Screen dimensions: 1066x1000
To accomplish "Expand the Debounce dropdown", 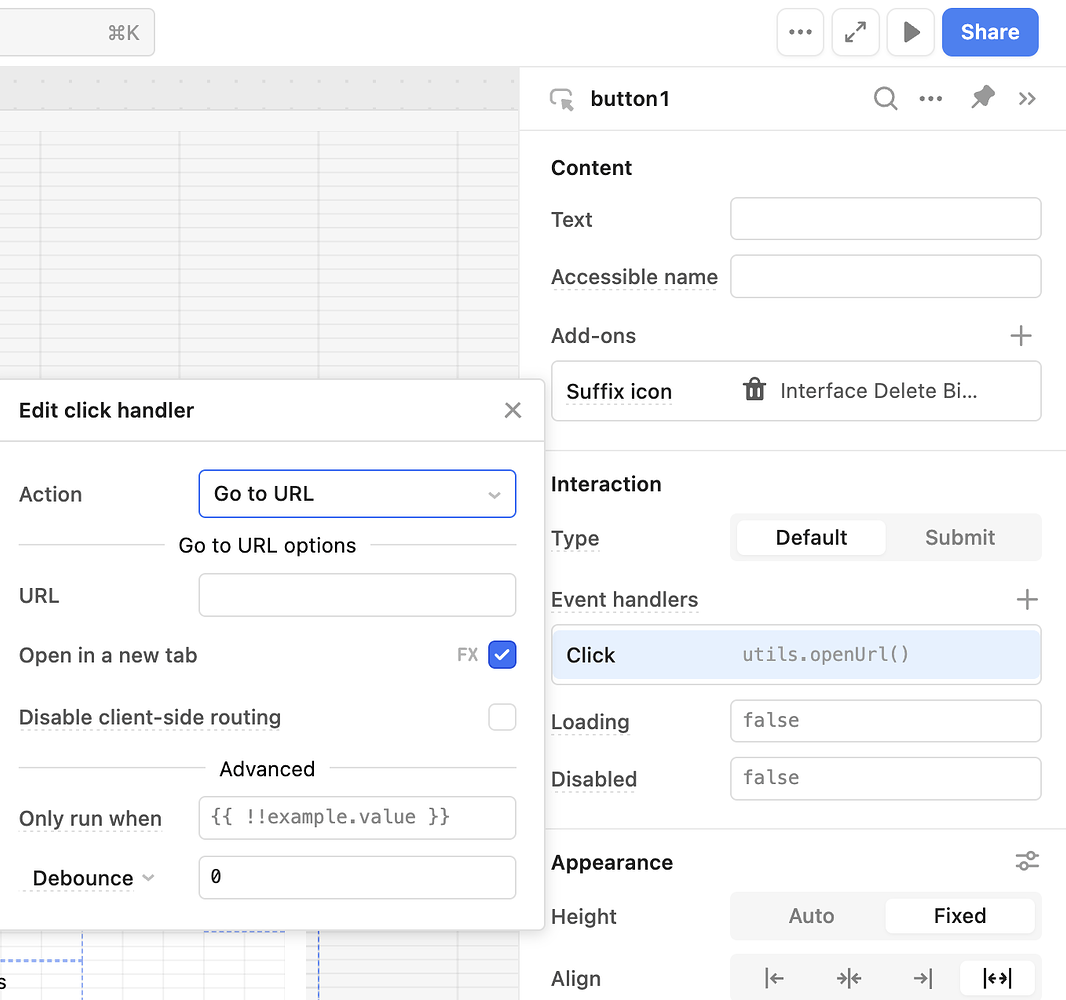I will (x=93, y=878).
